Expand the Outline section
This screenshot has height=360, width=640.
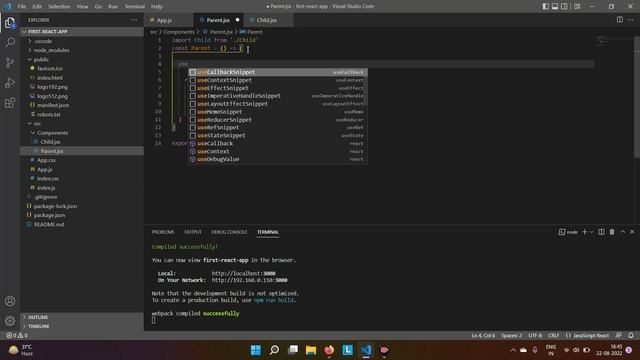82,317
